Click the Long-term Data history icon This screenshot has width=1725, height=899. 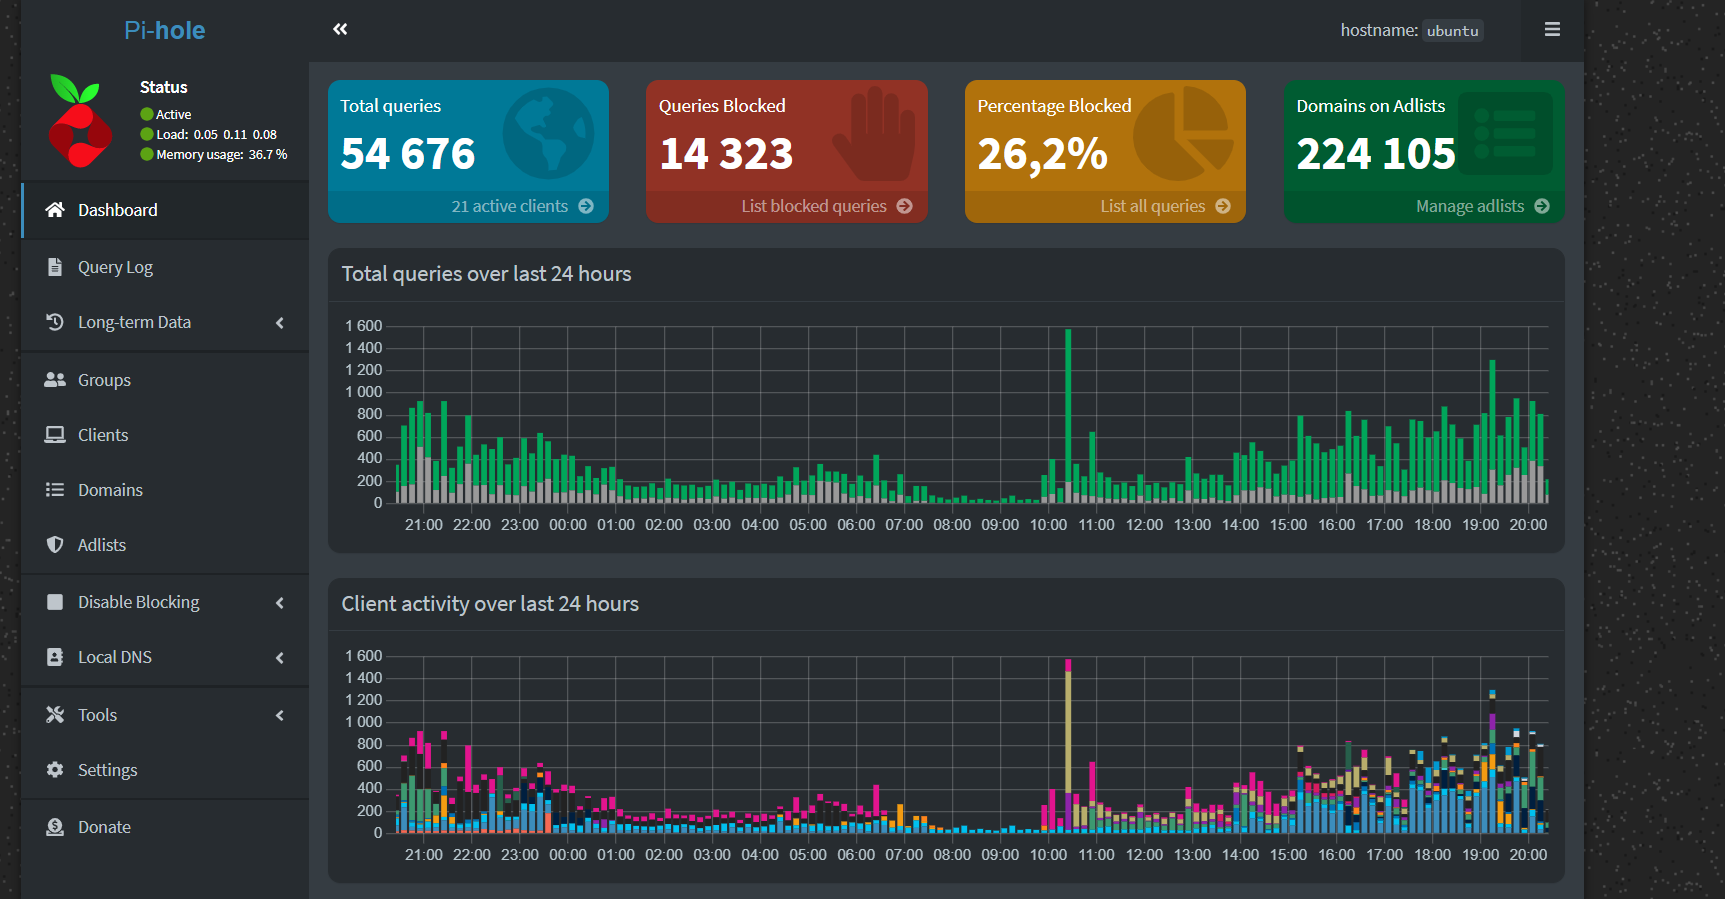pos(55,322)
